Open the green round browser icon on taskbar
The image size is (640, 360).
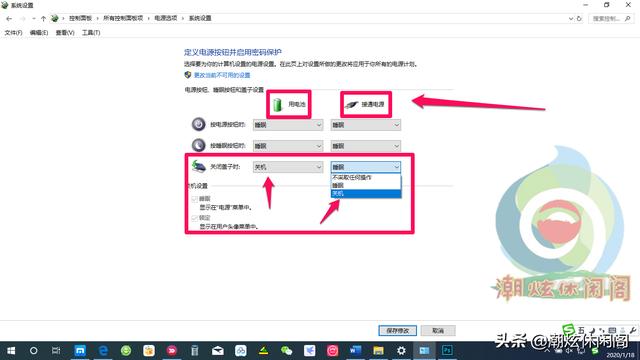[126, 351]
